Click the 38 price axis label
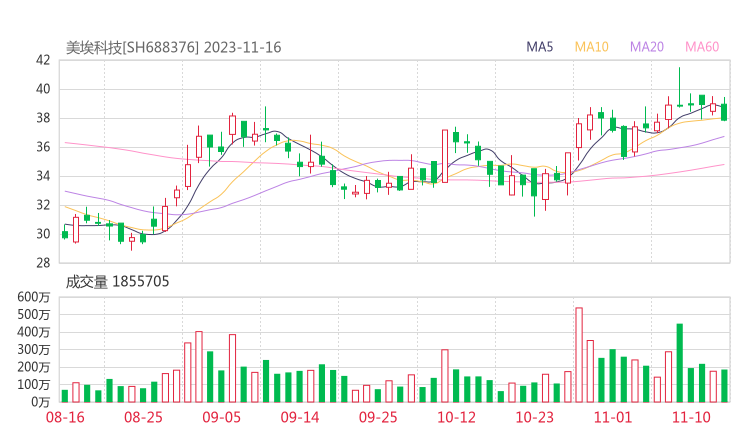Screen dimensions: 740x440 point(43,118)
